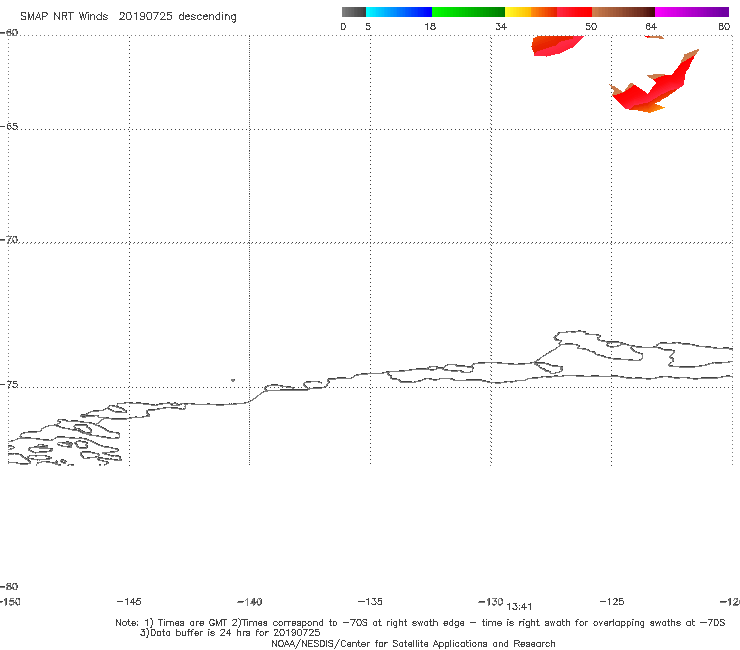Click the color bar label '34'
This screenshot has width=740, height=650.
click(501, 26)
